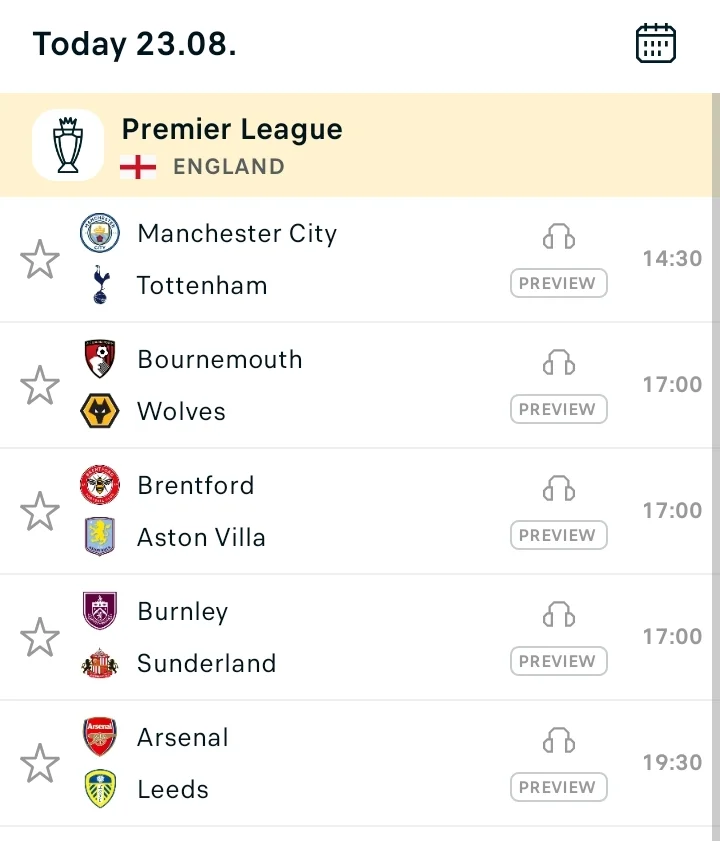This screenshot has width=720, height=841.
Task: Click the Wolves club crest
Action: [x=100, y=411]
